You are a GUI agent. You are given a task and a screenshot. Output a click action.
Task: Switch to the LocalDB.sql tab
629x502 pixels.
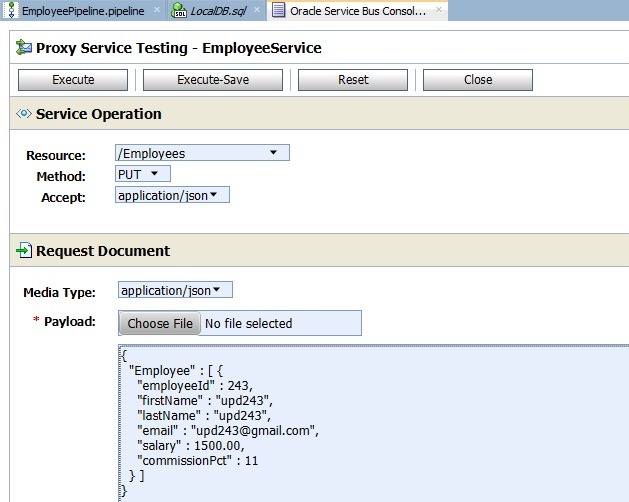click(x=218, y=10)
